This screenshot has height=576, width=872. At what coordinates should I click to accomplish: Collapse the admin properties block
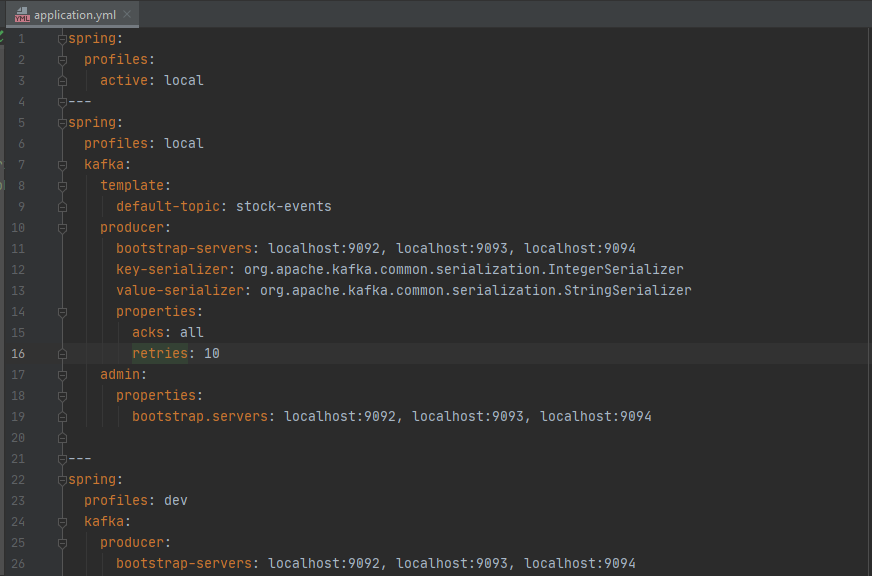point(62,395)
